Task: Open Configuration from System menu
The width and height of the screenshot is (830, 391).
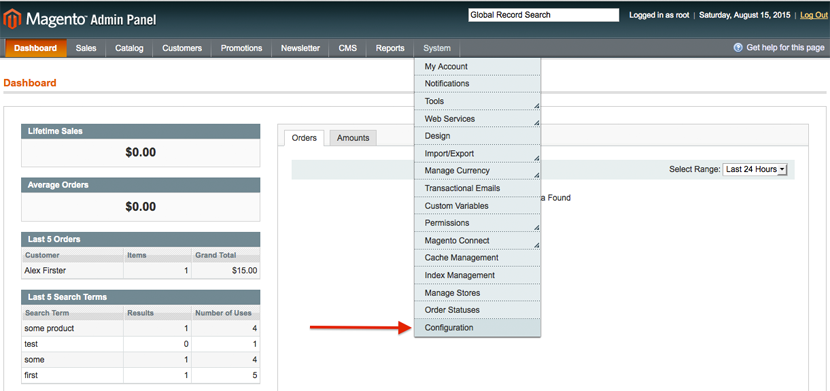Action: [477, 328]
